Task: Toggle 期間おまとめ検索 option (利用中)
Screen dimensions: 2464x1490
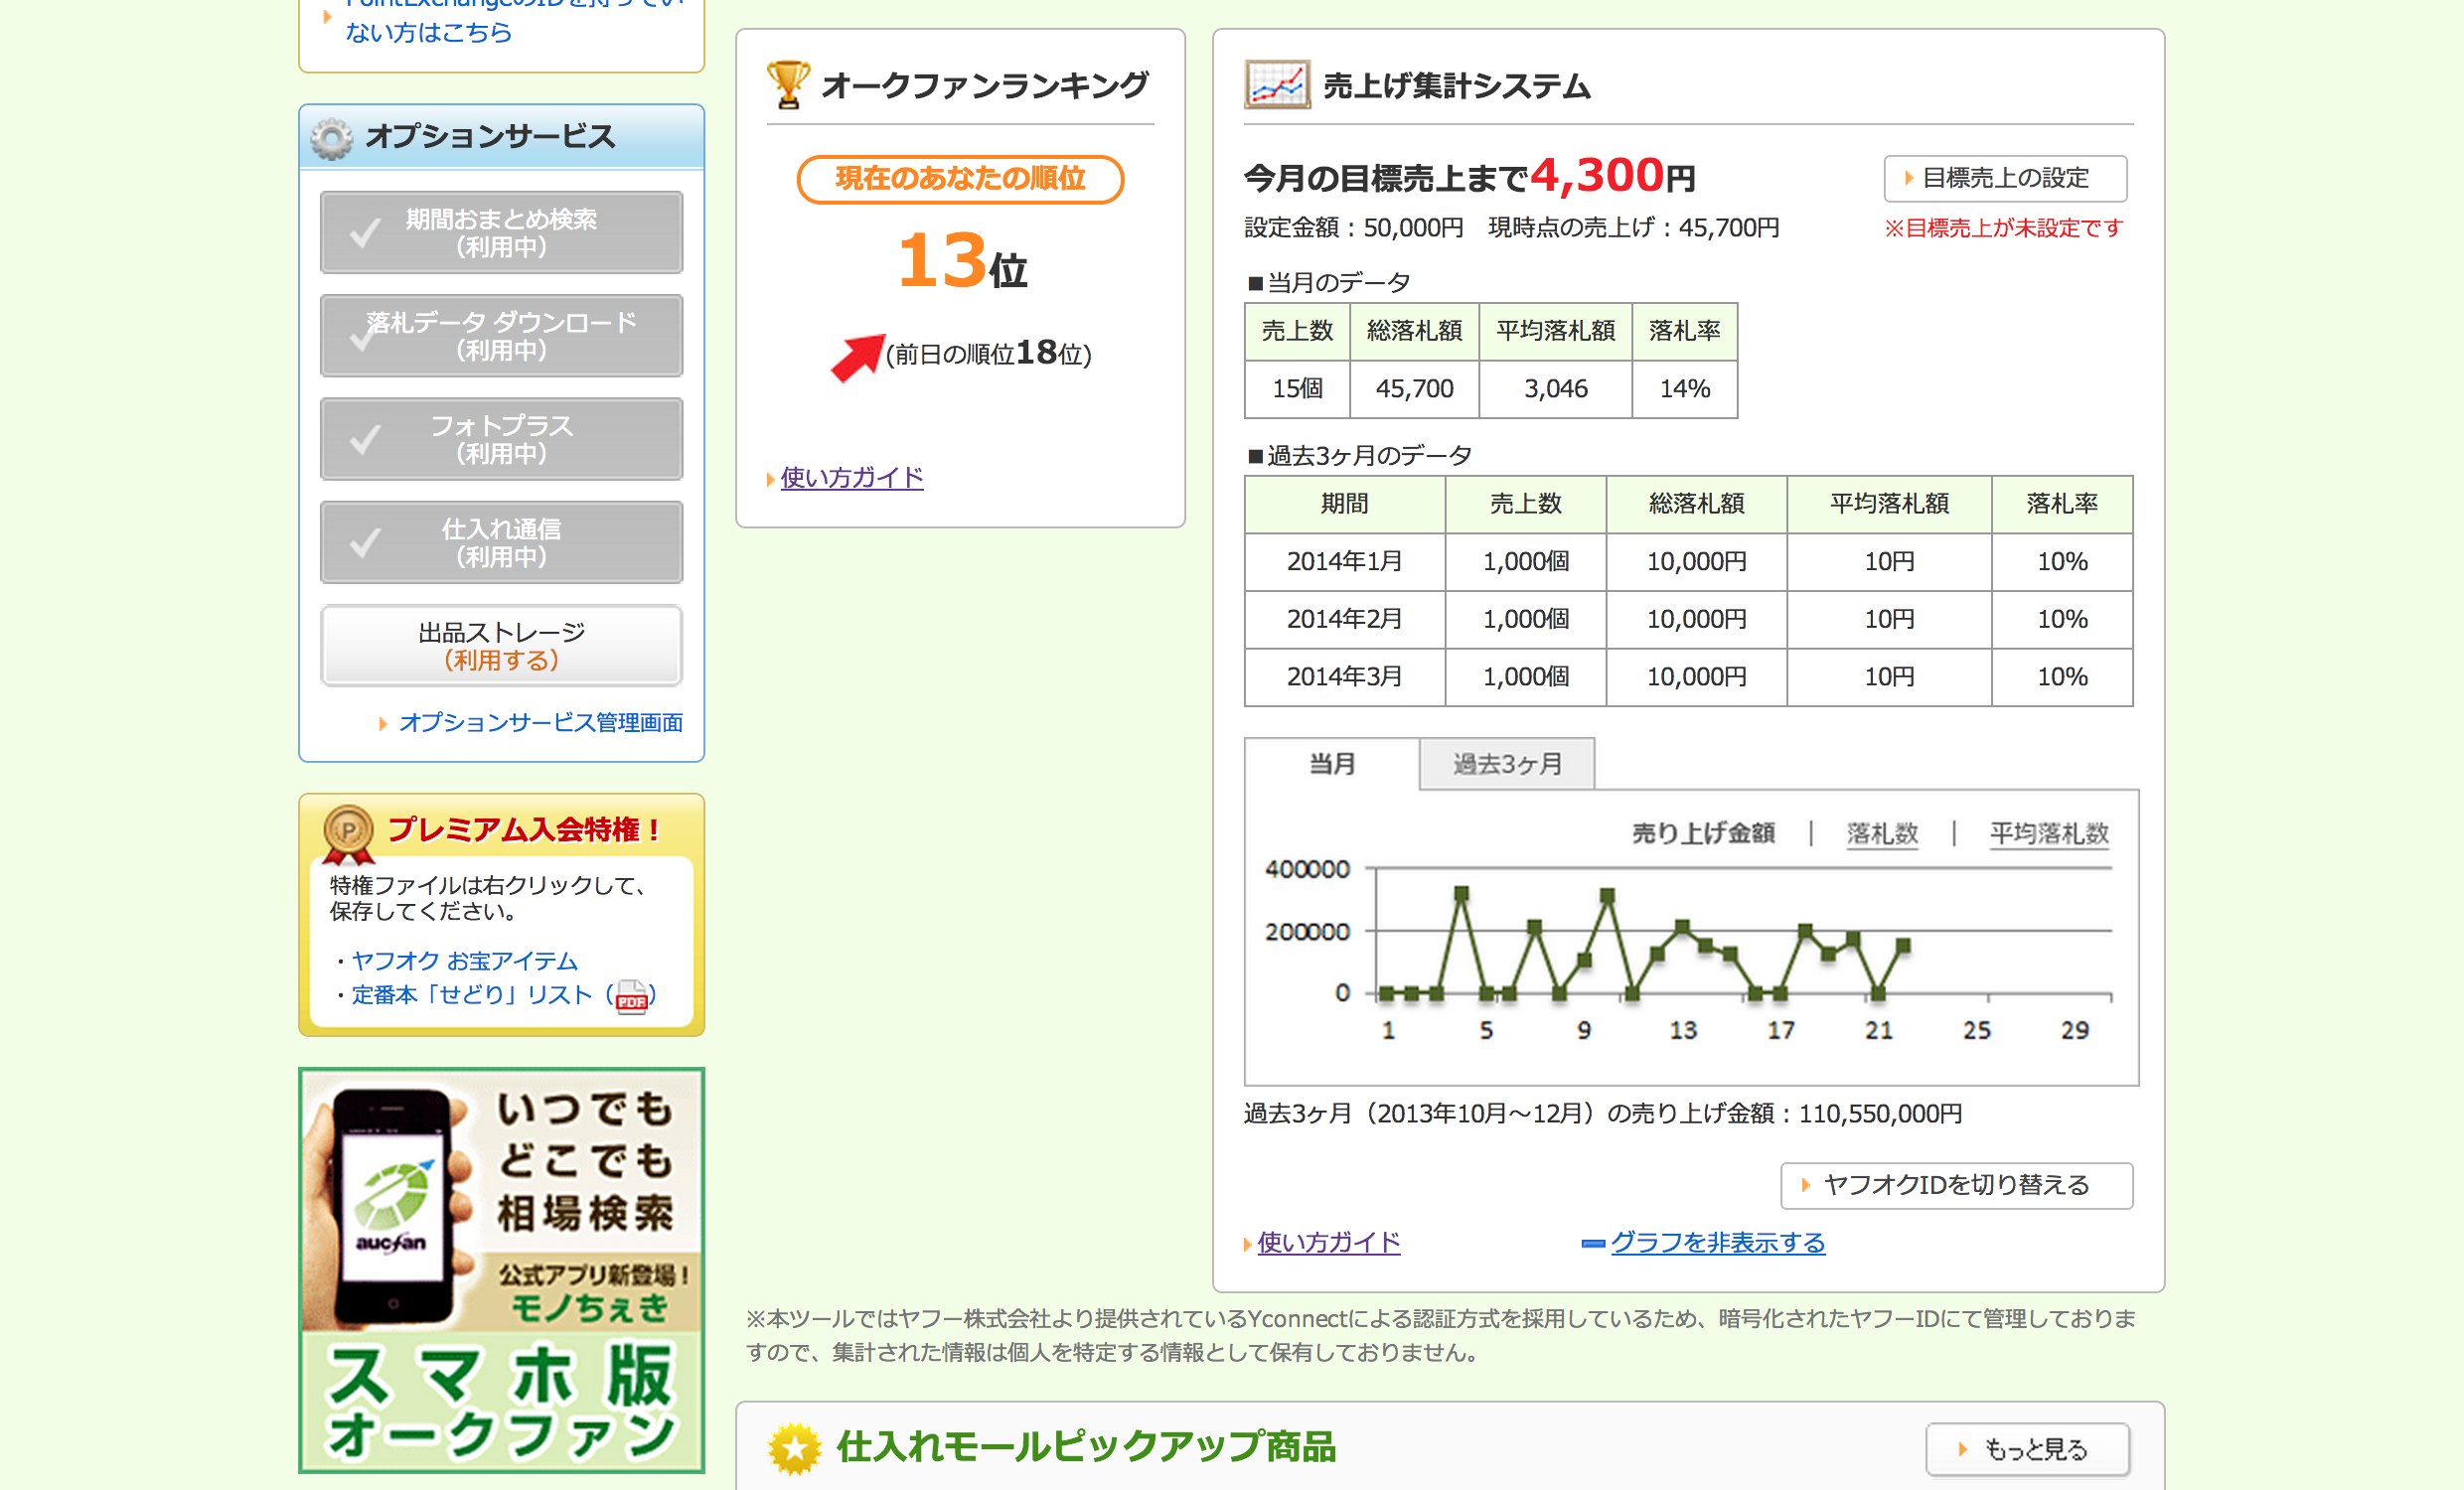Action: (x=501, y=233)
